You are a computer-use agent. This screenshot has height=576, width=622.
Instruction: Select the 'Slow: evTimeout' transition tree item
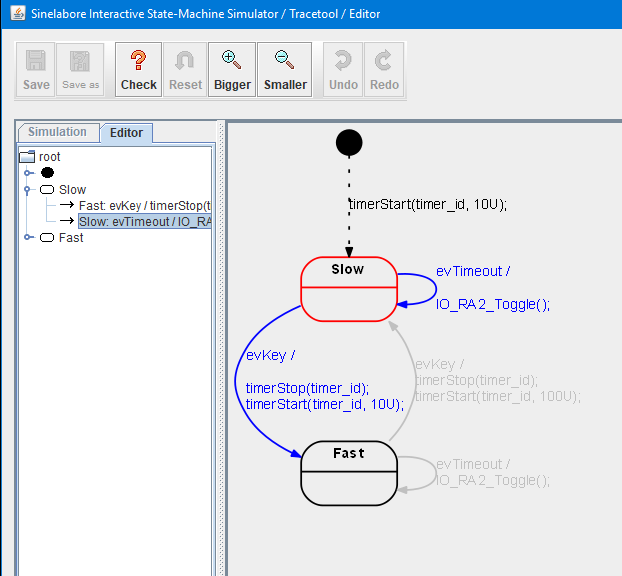click(145, 222)
